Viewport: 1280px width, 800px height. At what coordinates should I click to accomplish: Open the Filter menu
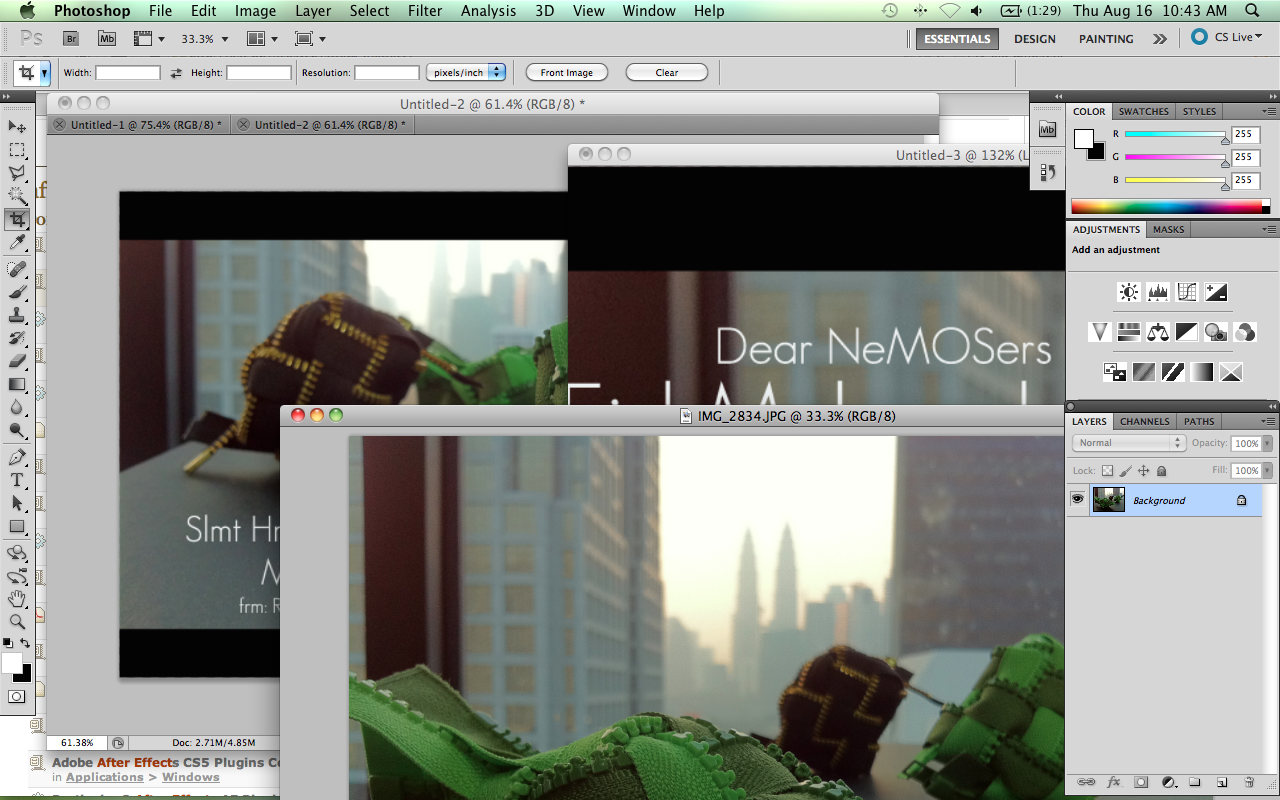(425, 11)
